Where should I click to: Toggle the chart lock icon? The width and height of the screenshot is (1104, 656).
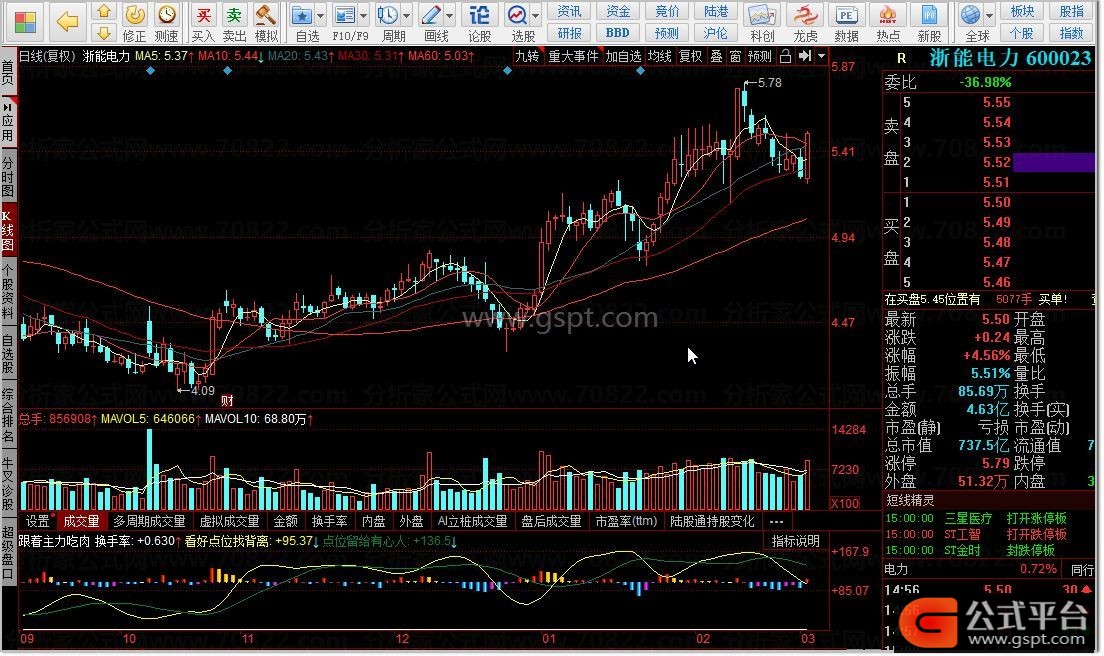(x=786, y=56)
